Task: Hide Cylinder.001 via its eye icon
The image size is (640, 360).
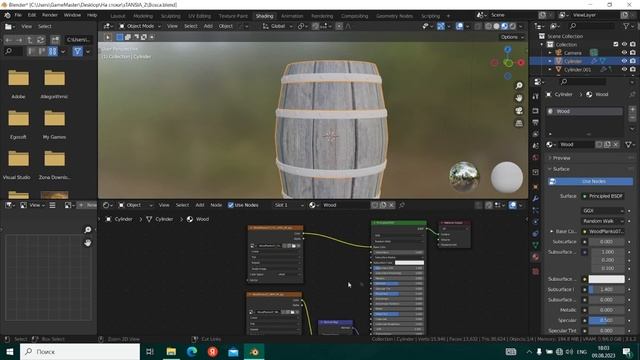Action: point(624,69)
